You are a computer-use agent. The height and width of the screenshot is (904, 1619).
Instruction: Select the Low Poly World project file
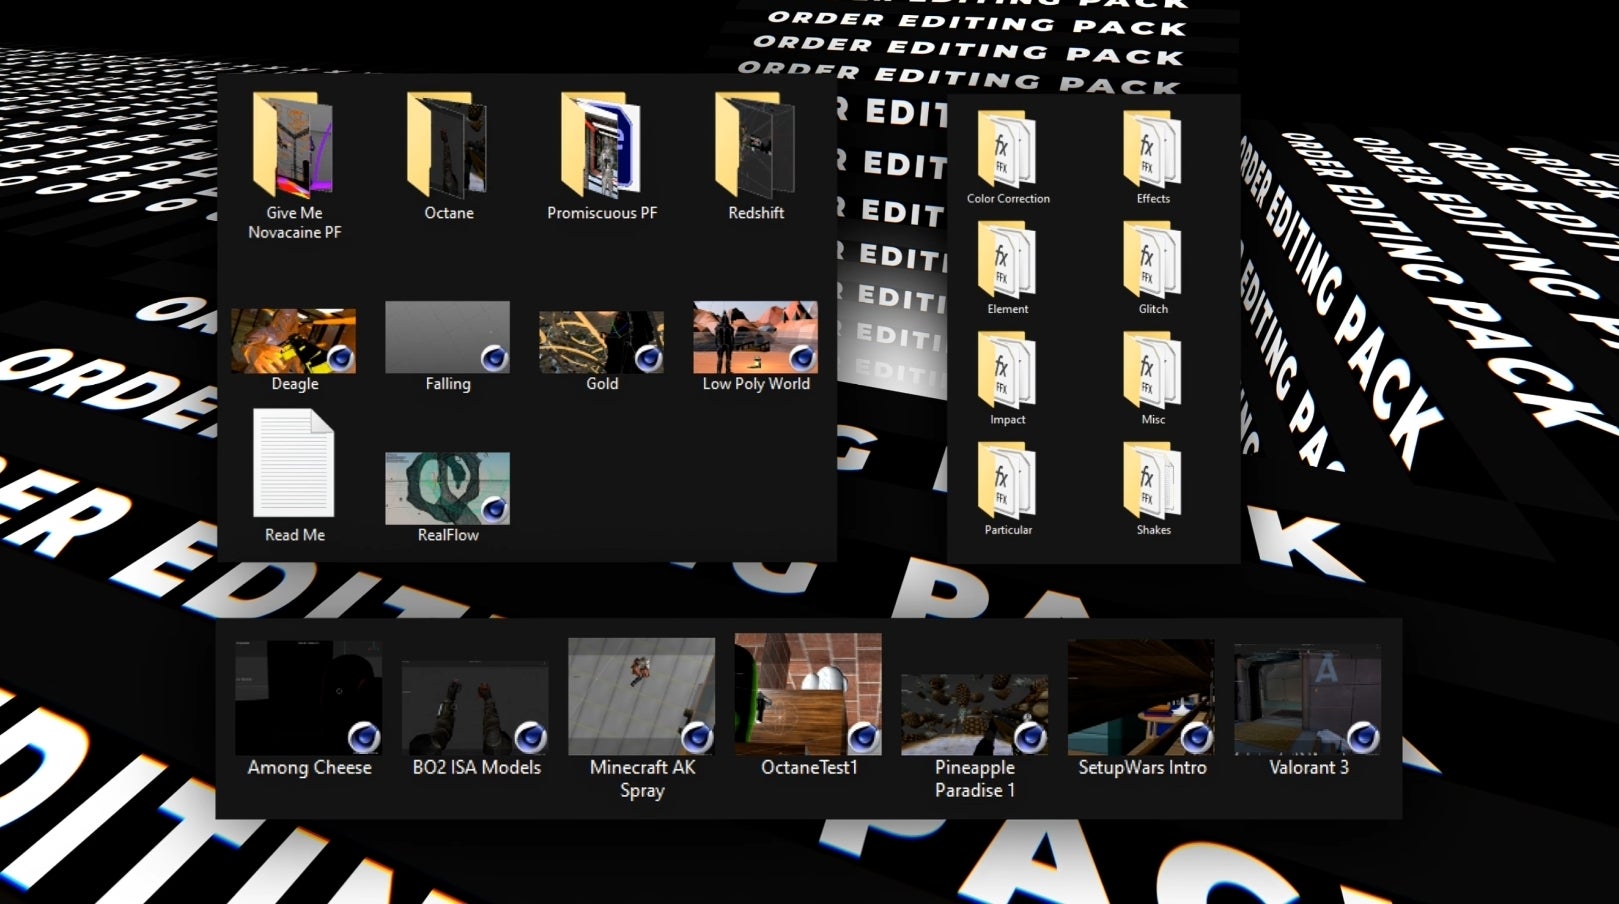click(754, 335)
